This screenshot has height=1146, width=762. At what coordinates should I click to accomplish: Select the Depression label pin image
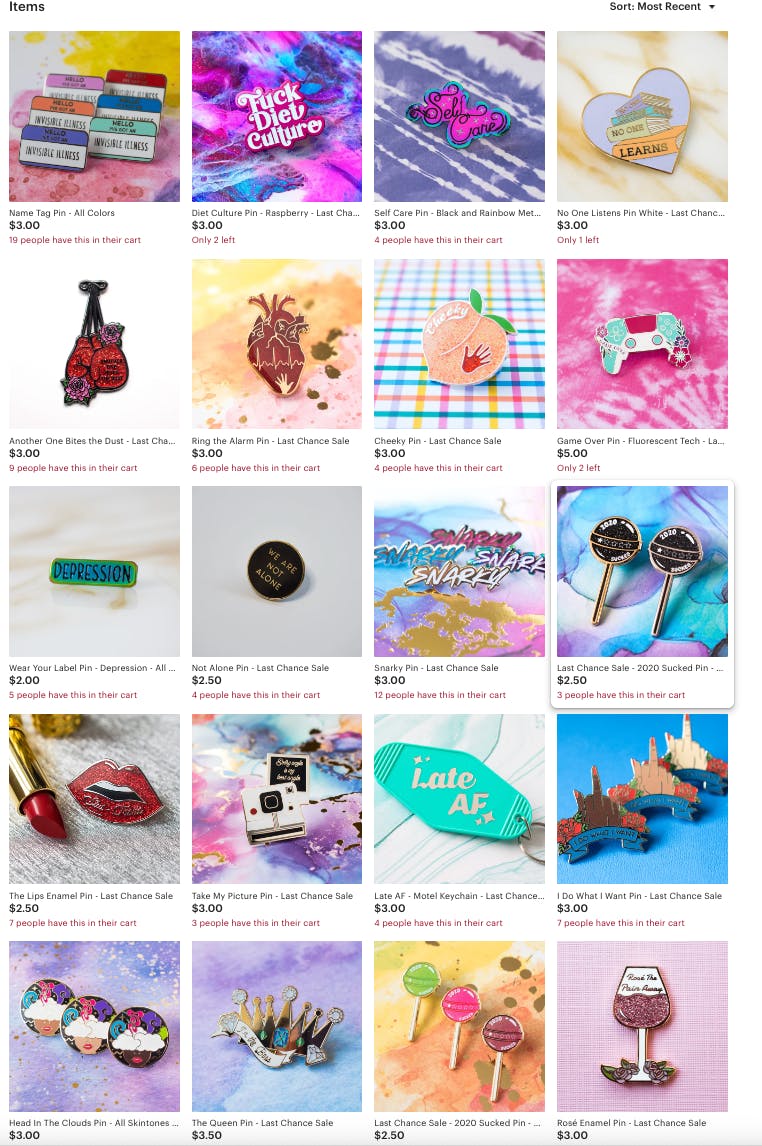click(94, 572)
